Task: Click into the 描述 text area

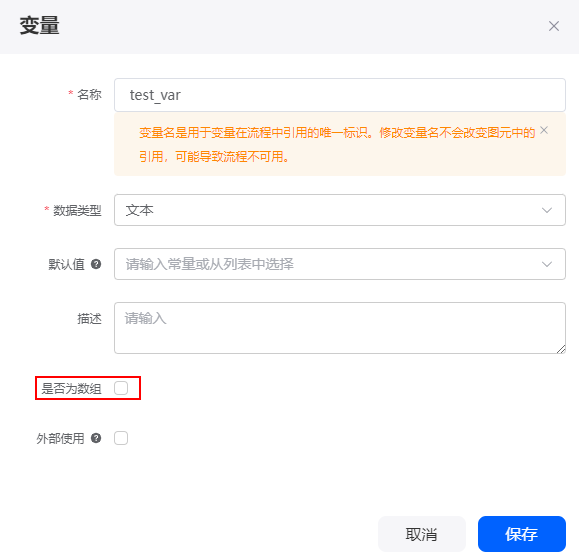Action: (x=340, y=328)
